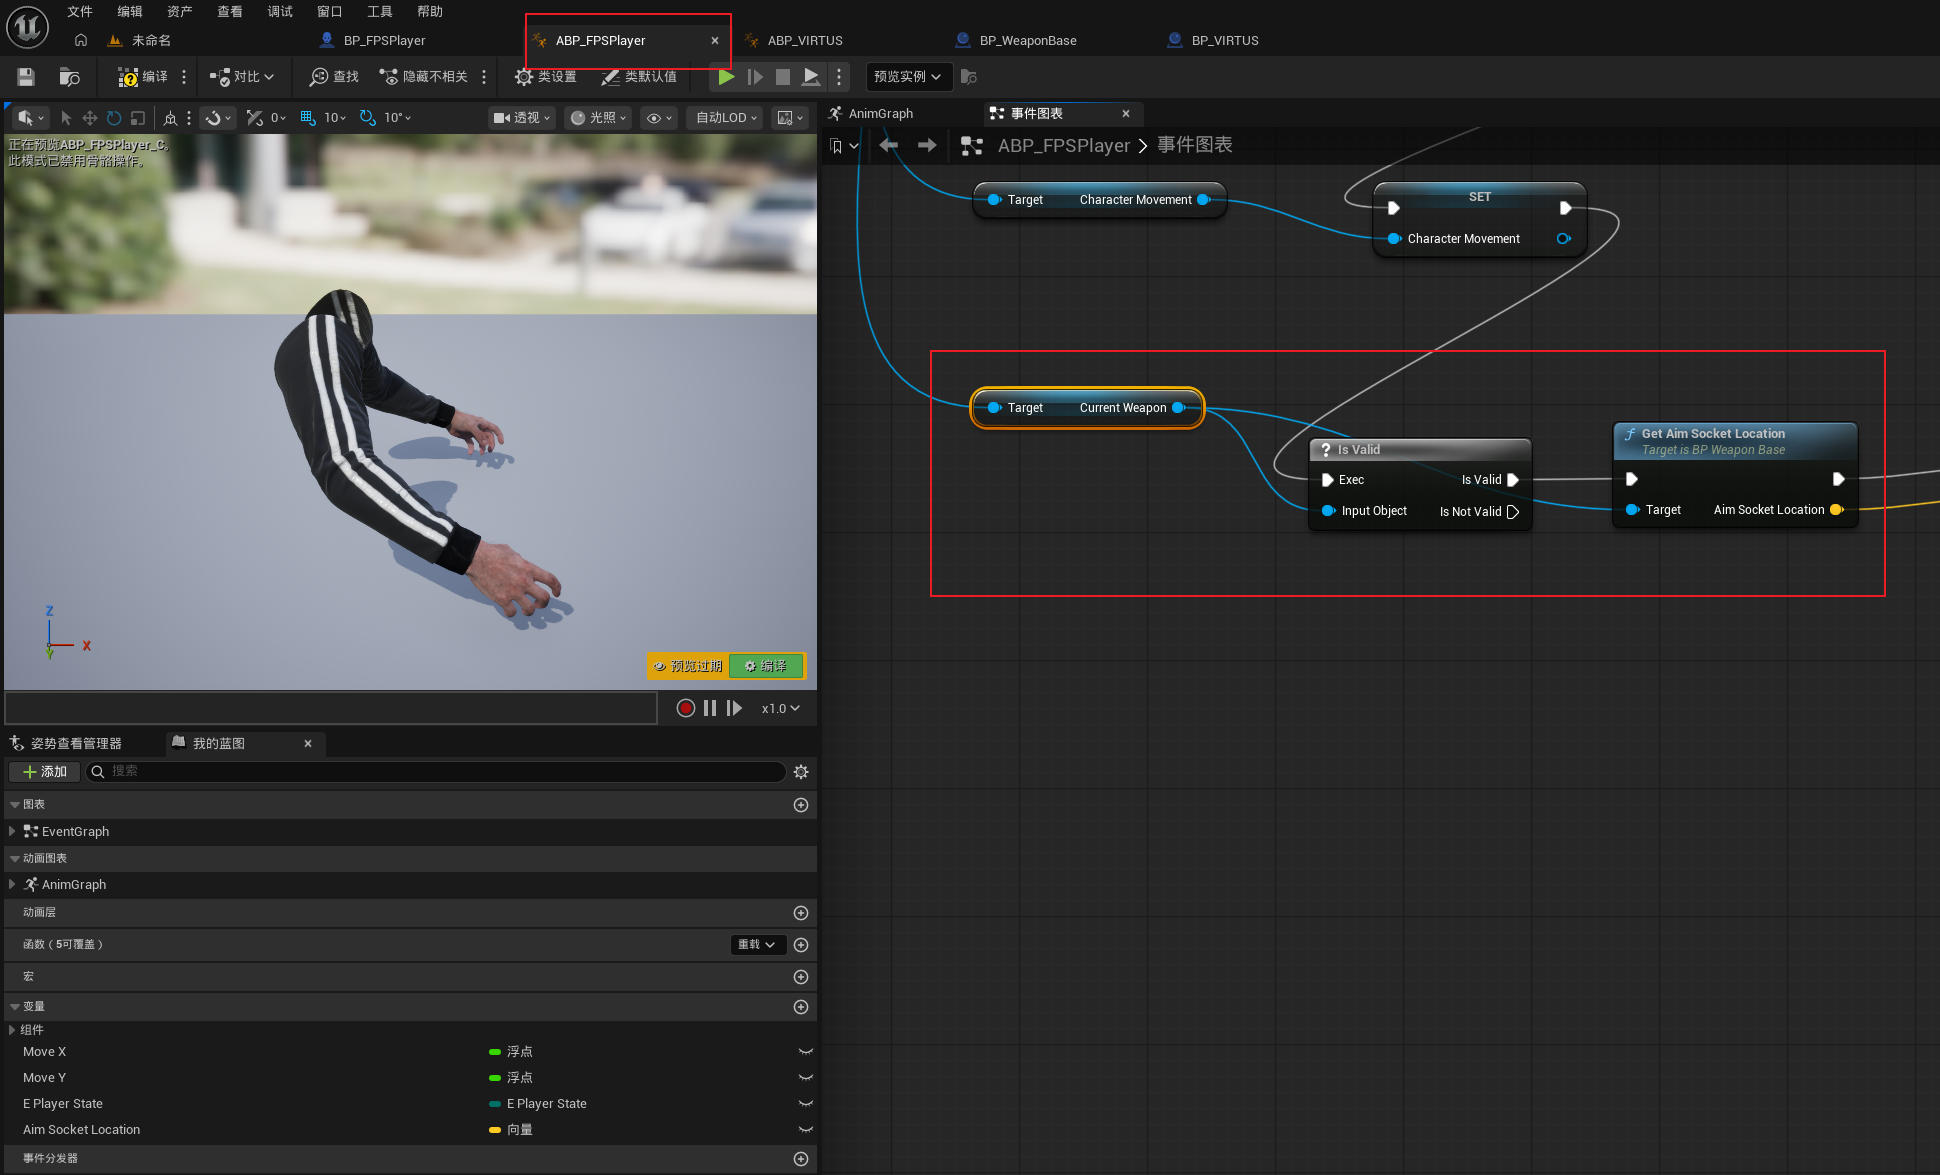Viewport: 1940px width, 1175px height.
Task: Click the green 编译 button in viewport
Action: pos(766,666)
